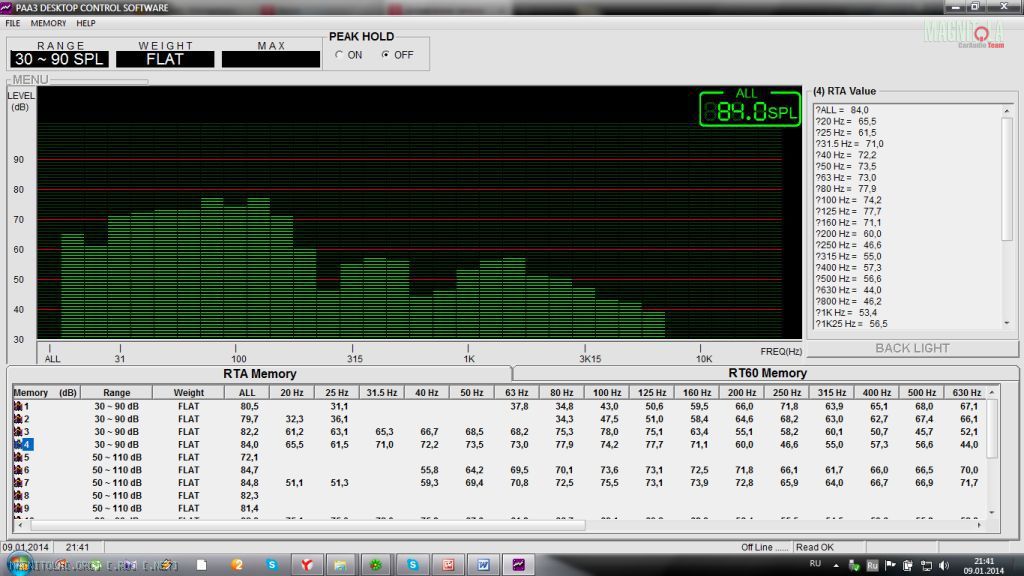Open the red application taskbar icon

pyautogui.click(x=448, y=565)
